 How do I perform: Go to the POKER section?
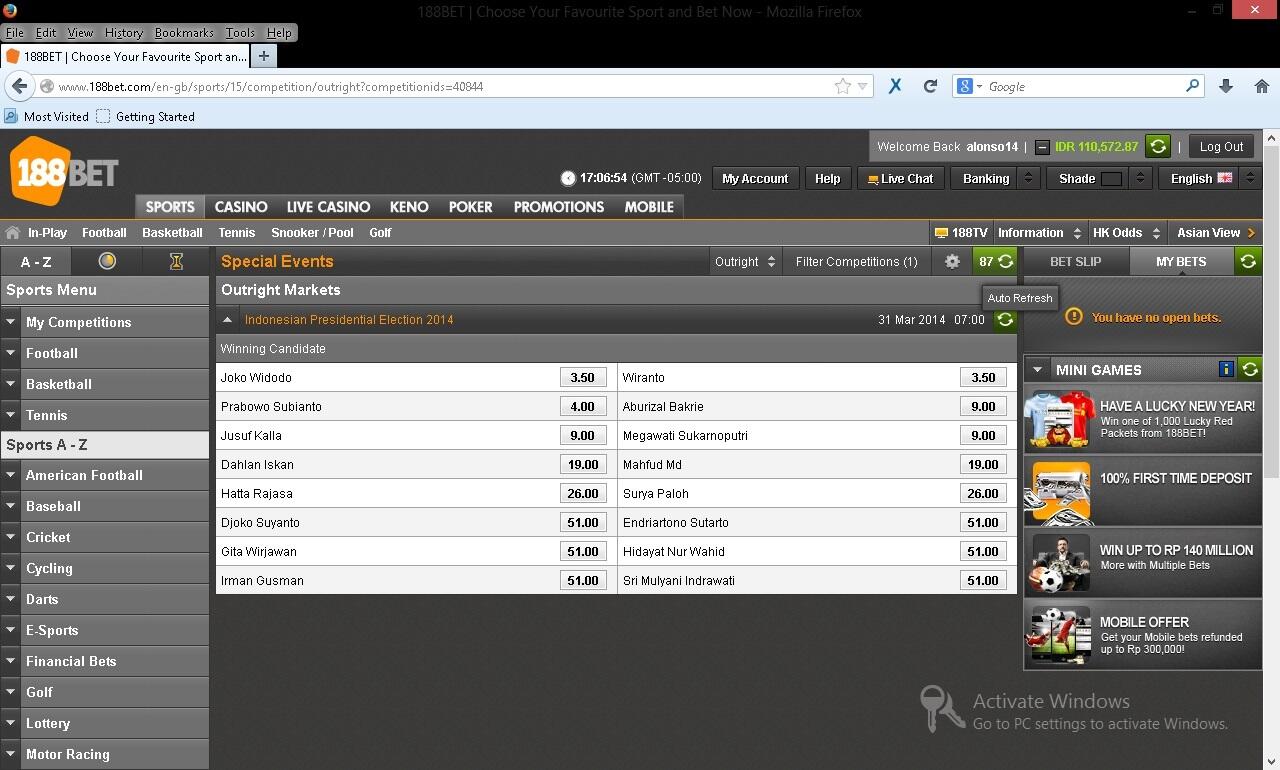pyautogui.click(x=470, y=207)
